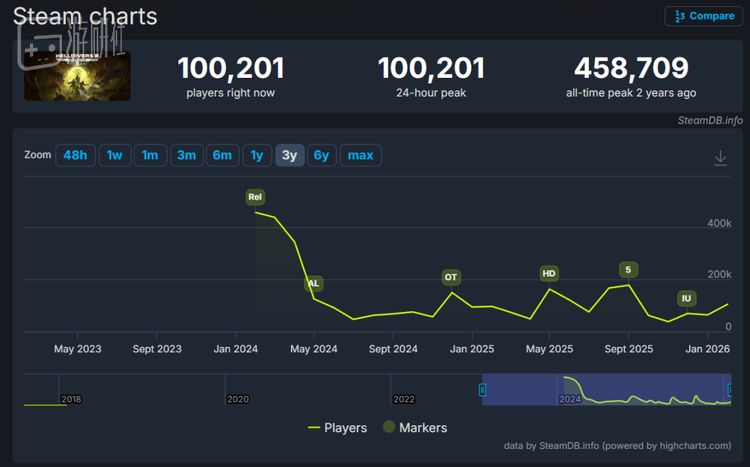Click the May 2025 axis label
The height and width of the screenshot is (467, 750).
(x=549, y=349)
